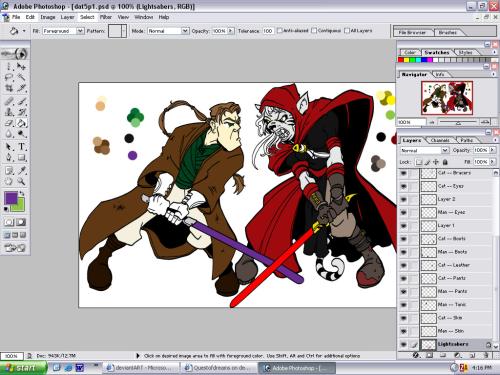Select the Healing Brush tool
Screen dimensions: 500x375
pos(9,101)
